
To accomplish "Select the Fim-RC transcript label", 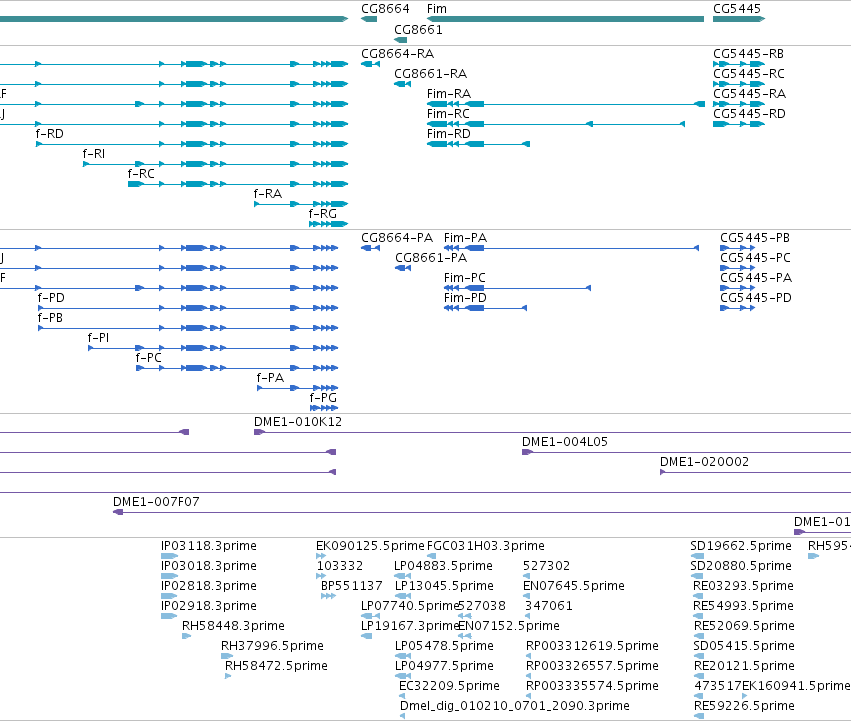I will [448, 114].
